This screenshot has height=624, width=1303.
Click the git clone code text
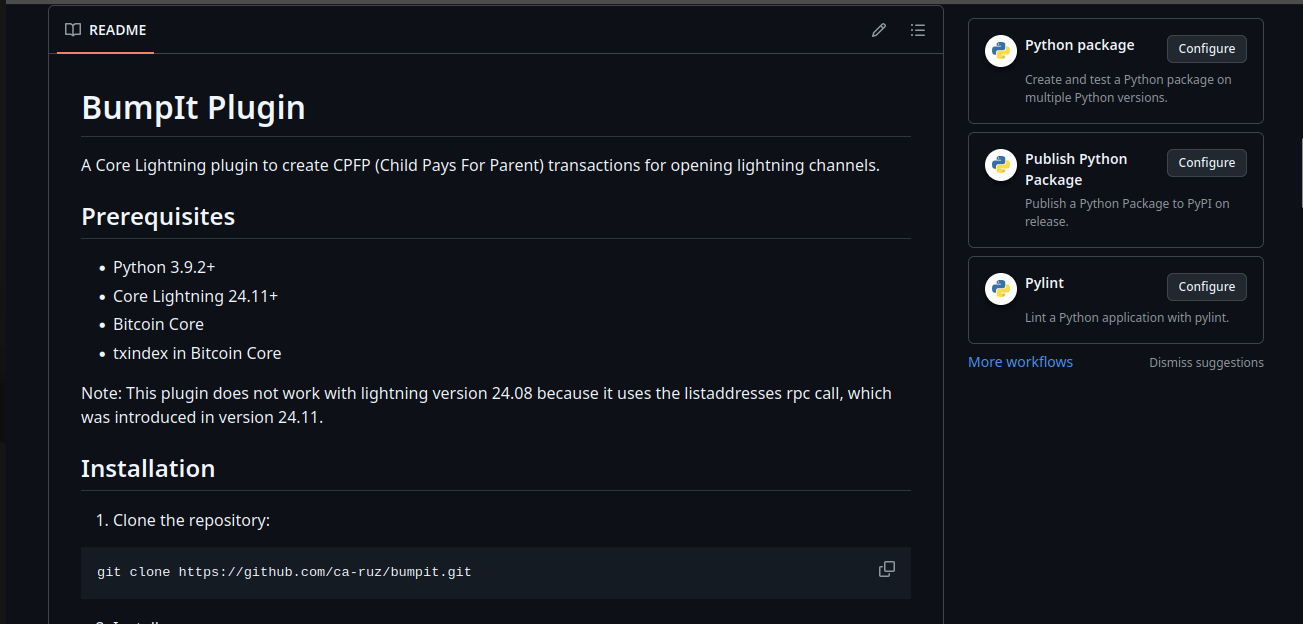point(284,572)
